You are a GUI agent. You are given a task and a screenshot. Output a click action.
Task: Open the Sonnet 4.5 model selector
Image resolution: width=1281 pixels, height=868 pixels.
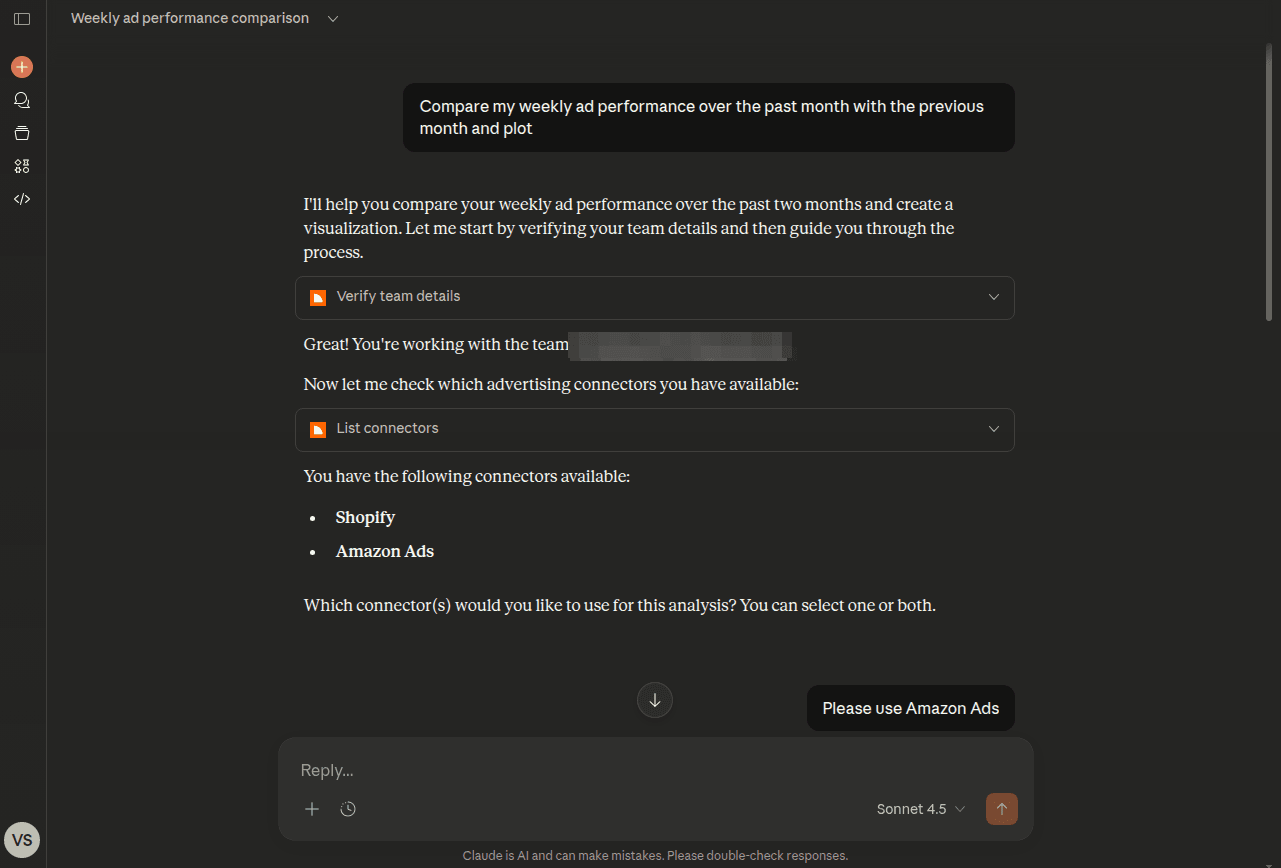coord(921,809)
